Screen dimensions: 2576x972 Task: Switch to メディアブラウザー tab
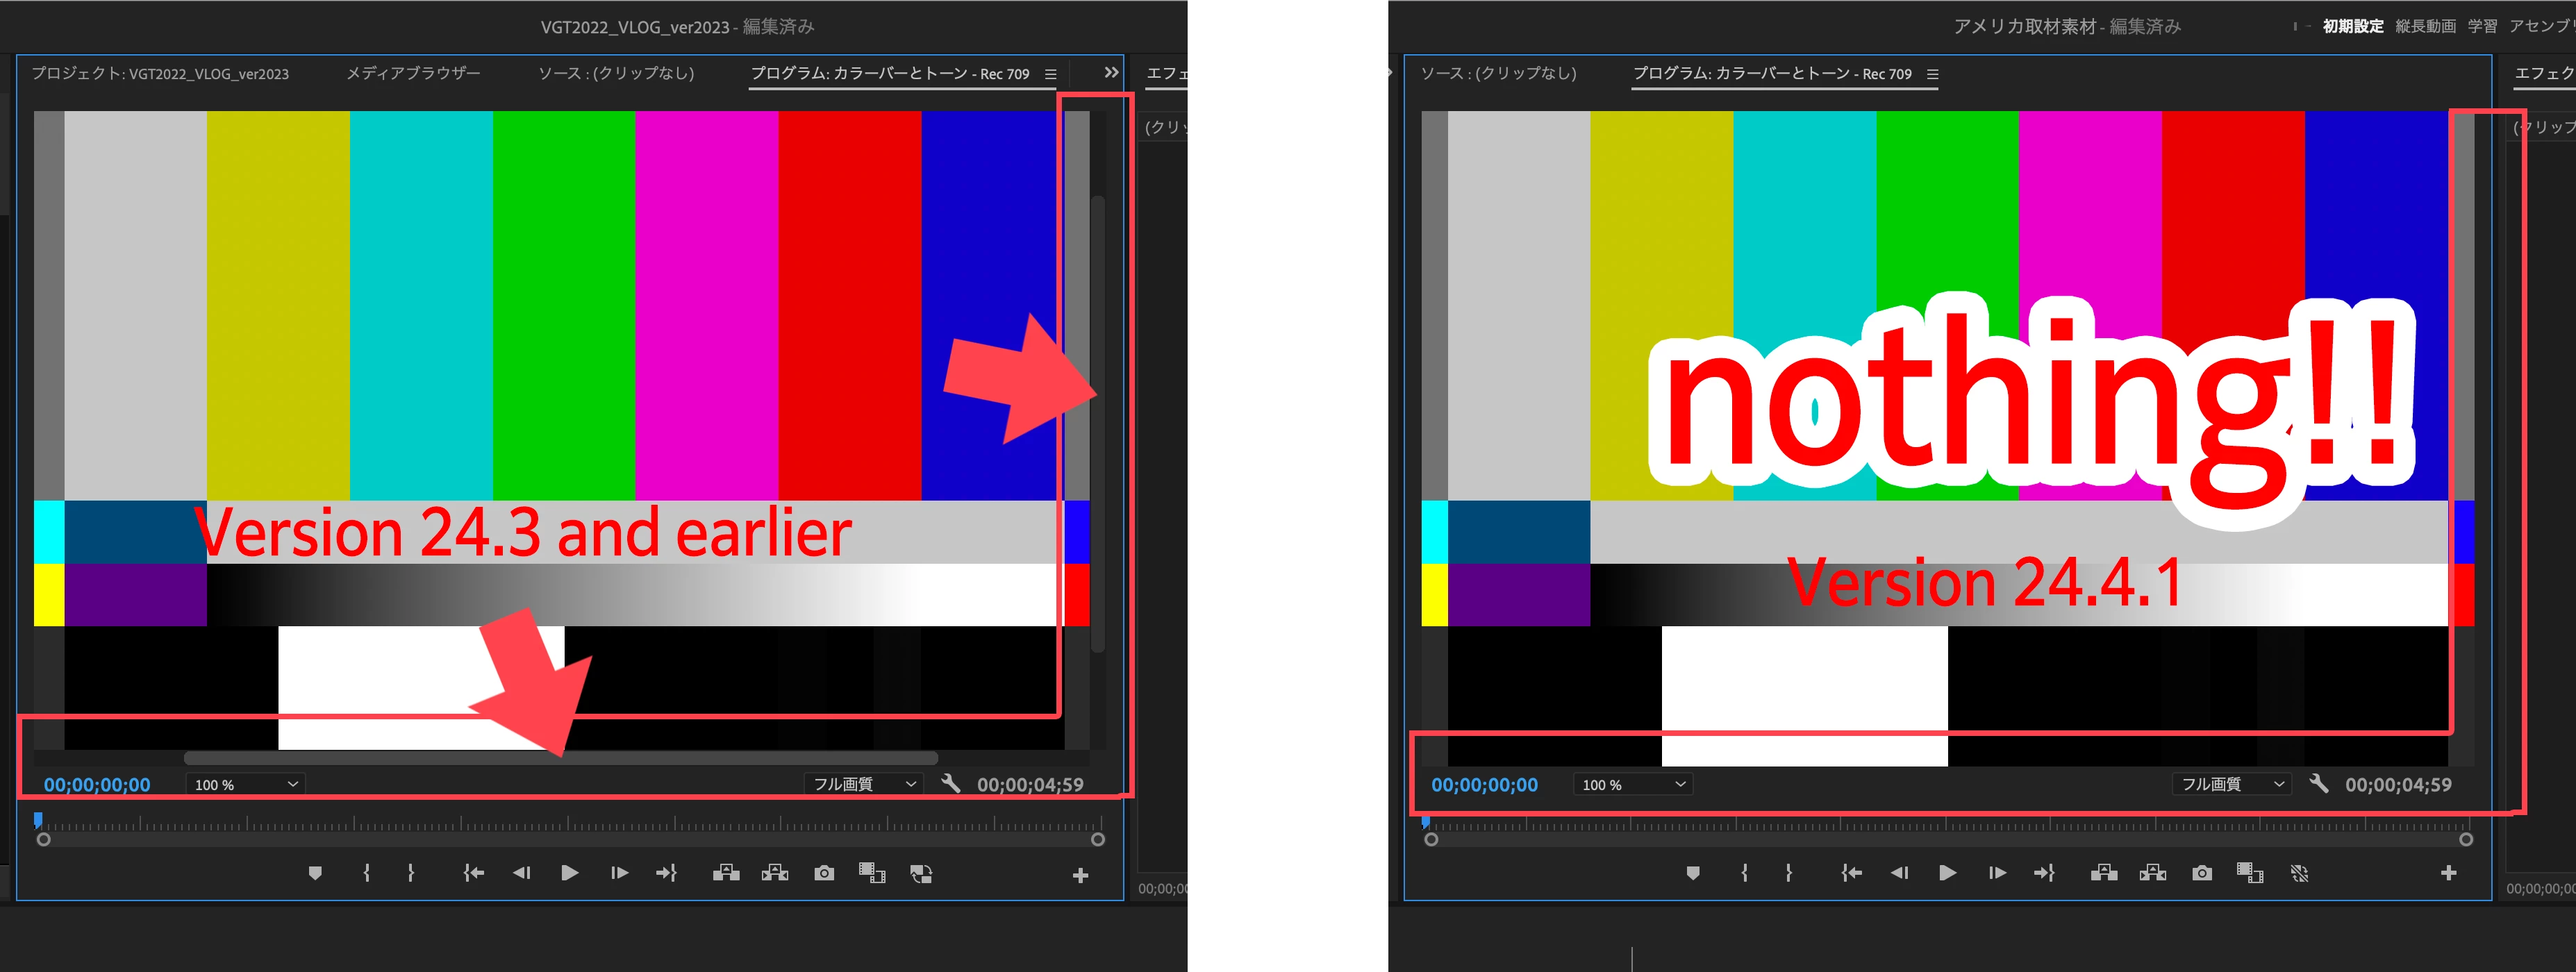pyautogui.click(x=413, y=73)
